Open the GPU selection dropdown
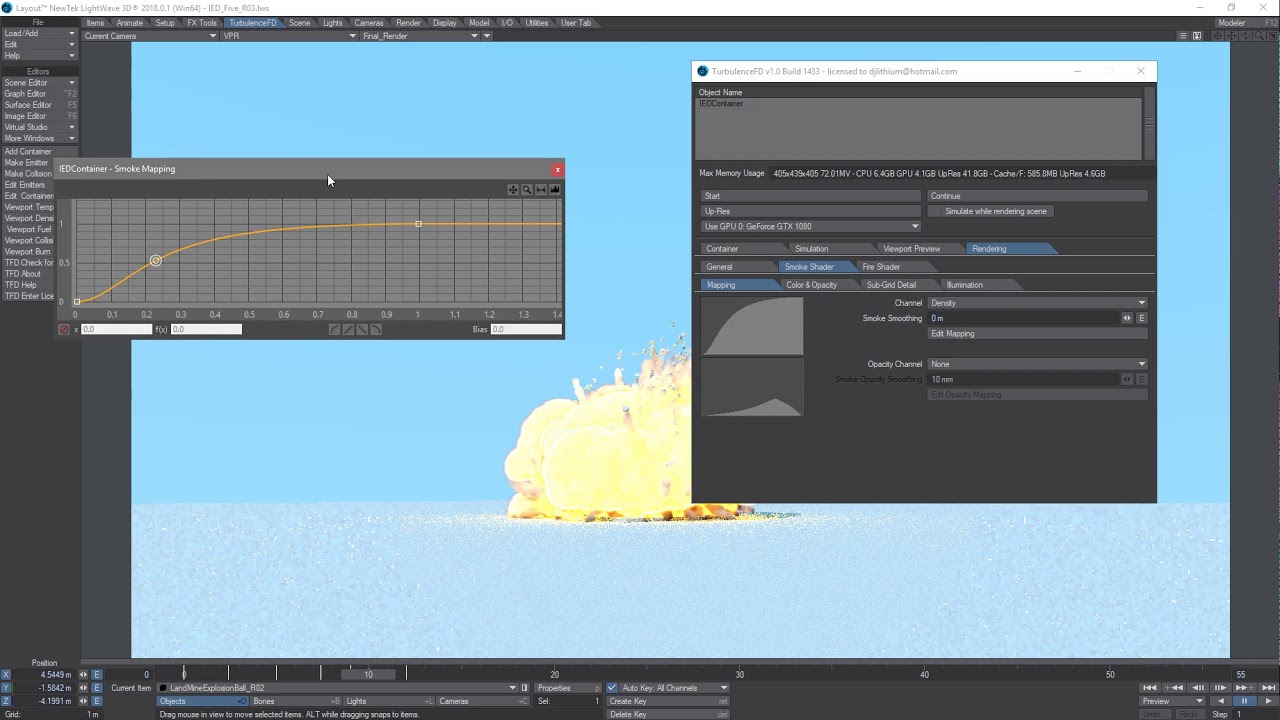The image size is (1280, 720). point(811,226)
